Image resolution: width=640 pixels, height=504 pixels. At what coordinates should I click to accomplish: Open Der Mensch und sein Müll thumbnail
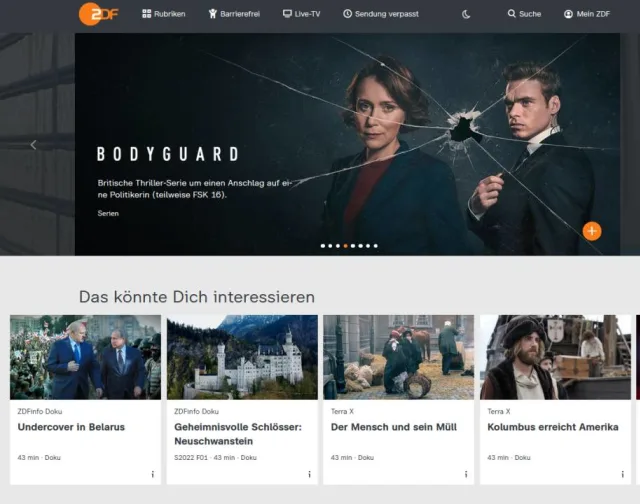point(398,357)
